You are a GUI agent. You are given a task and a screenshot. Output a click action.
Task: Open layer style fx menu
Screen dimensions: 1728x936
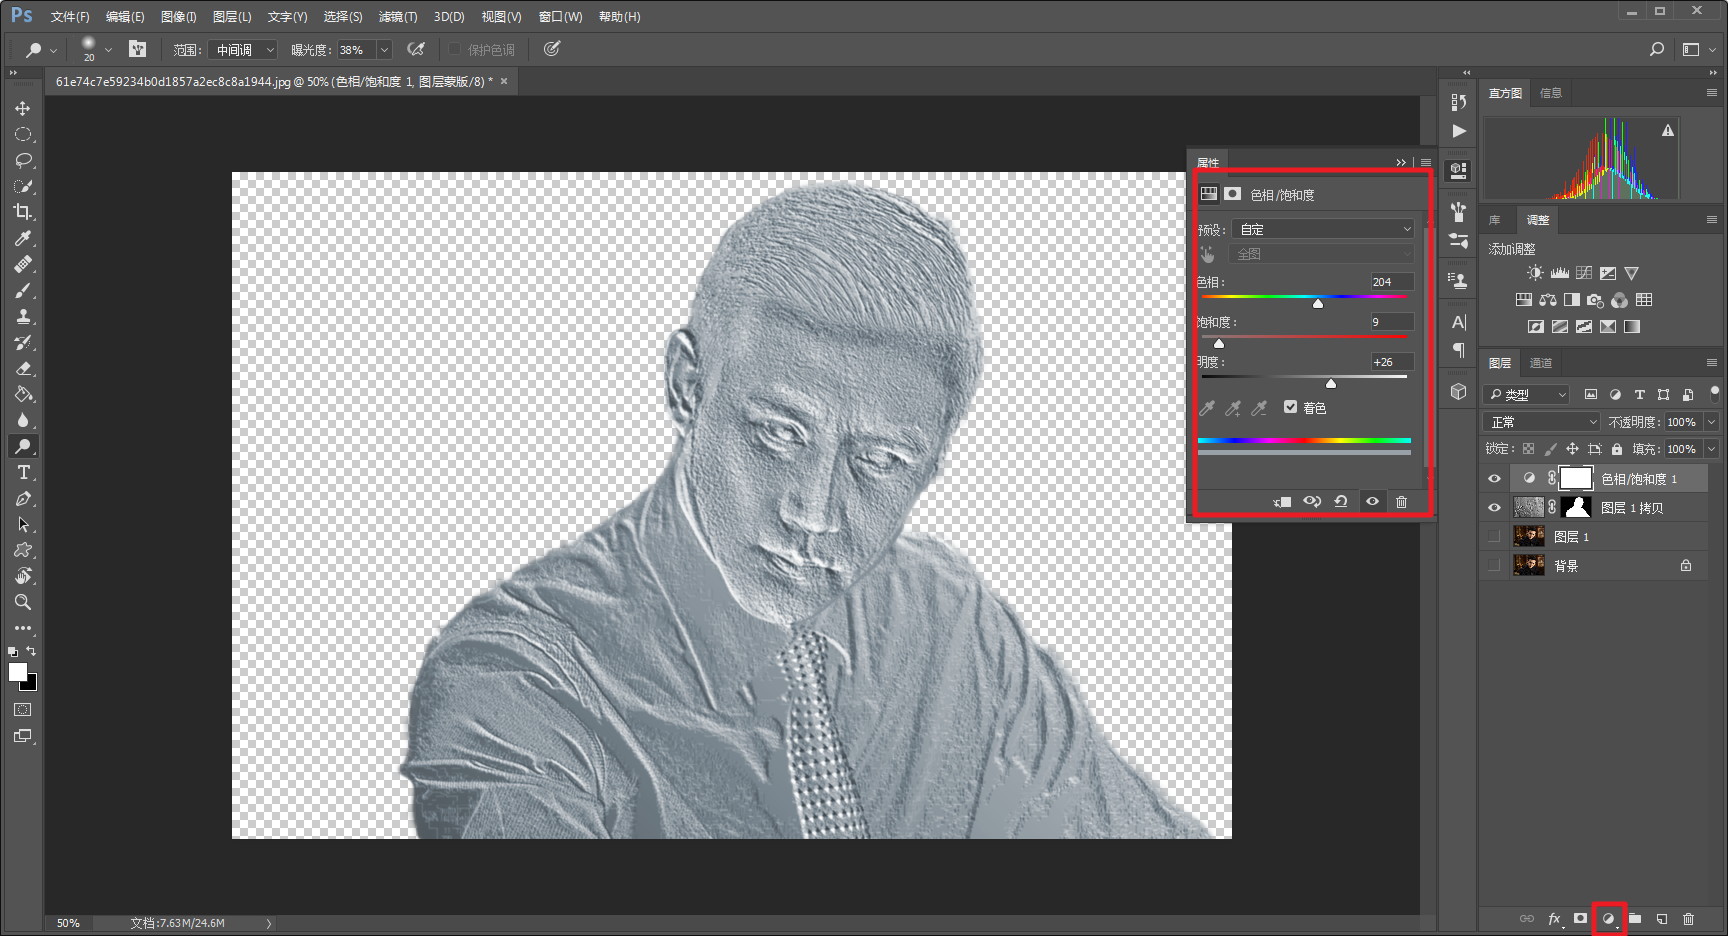coord(1555,918)
